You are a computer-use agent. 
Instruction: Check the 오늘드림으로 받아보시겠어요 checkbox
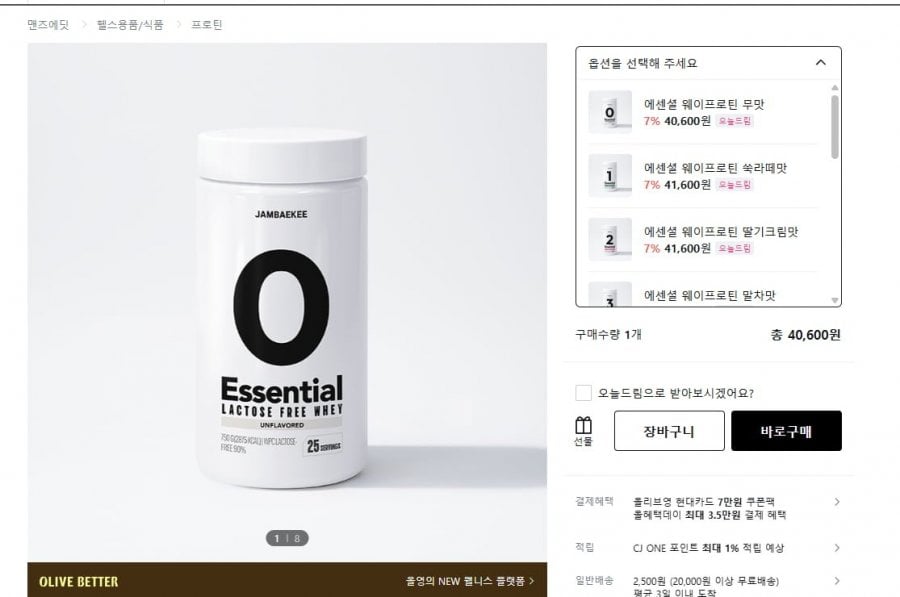583,393
